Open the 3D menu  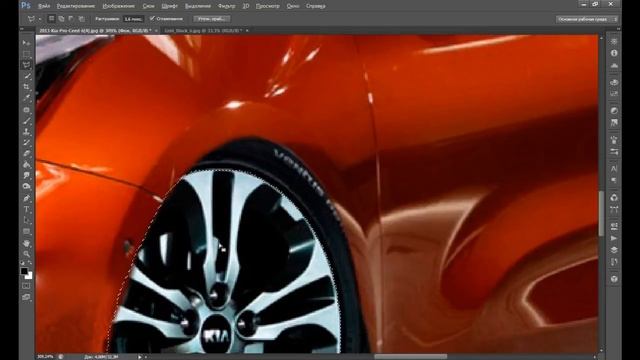246,6
